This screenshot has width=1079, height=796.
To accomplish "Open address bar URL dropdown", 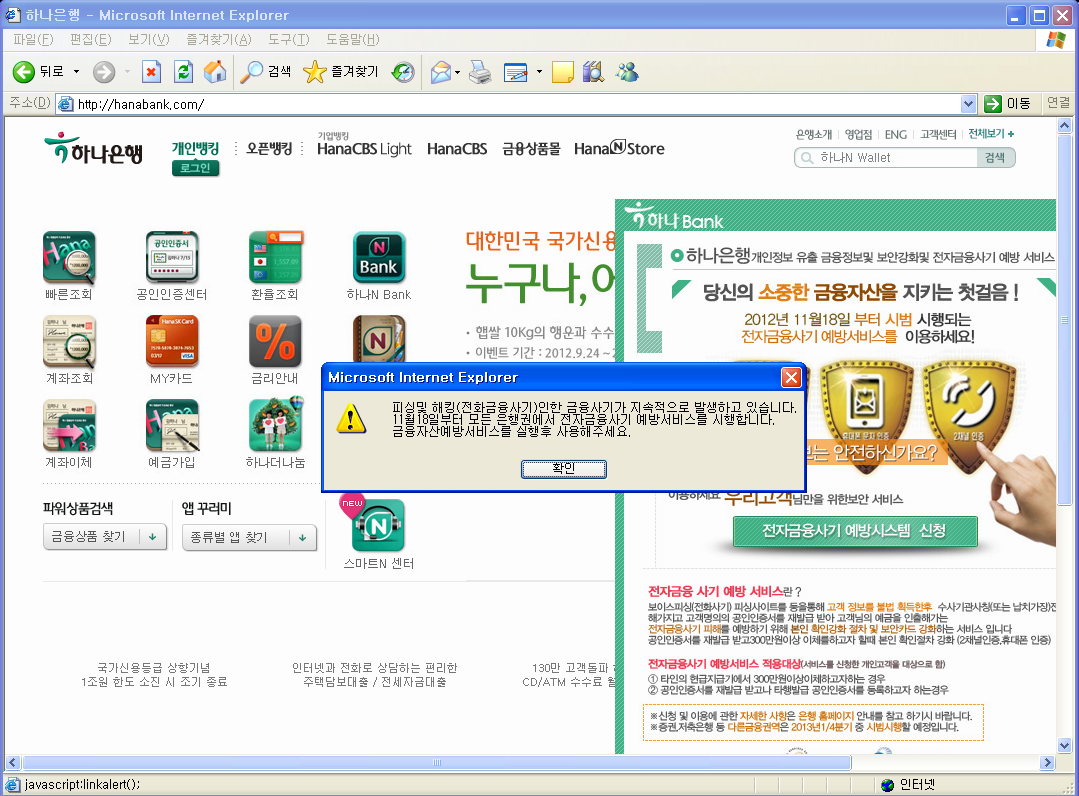I will tap(968, 104).
